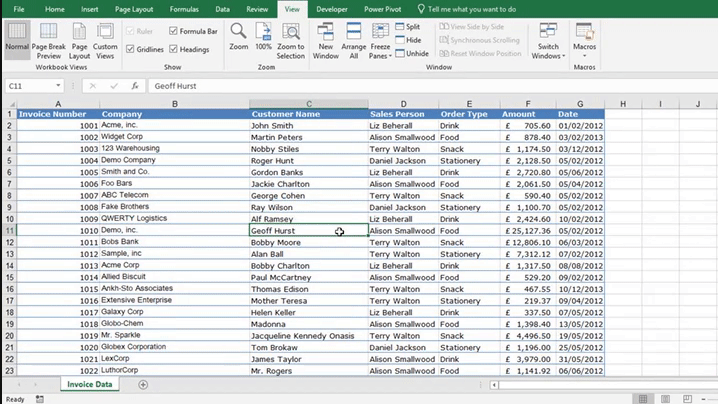Image resolution: width=718 pixels, height=404 pixels.
Task: Toggle the Headings checkbox
Action: pos(174,49)
